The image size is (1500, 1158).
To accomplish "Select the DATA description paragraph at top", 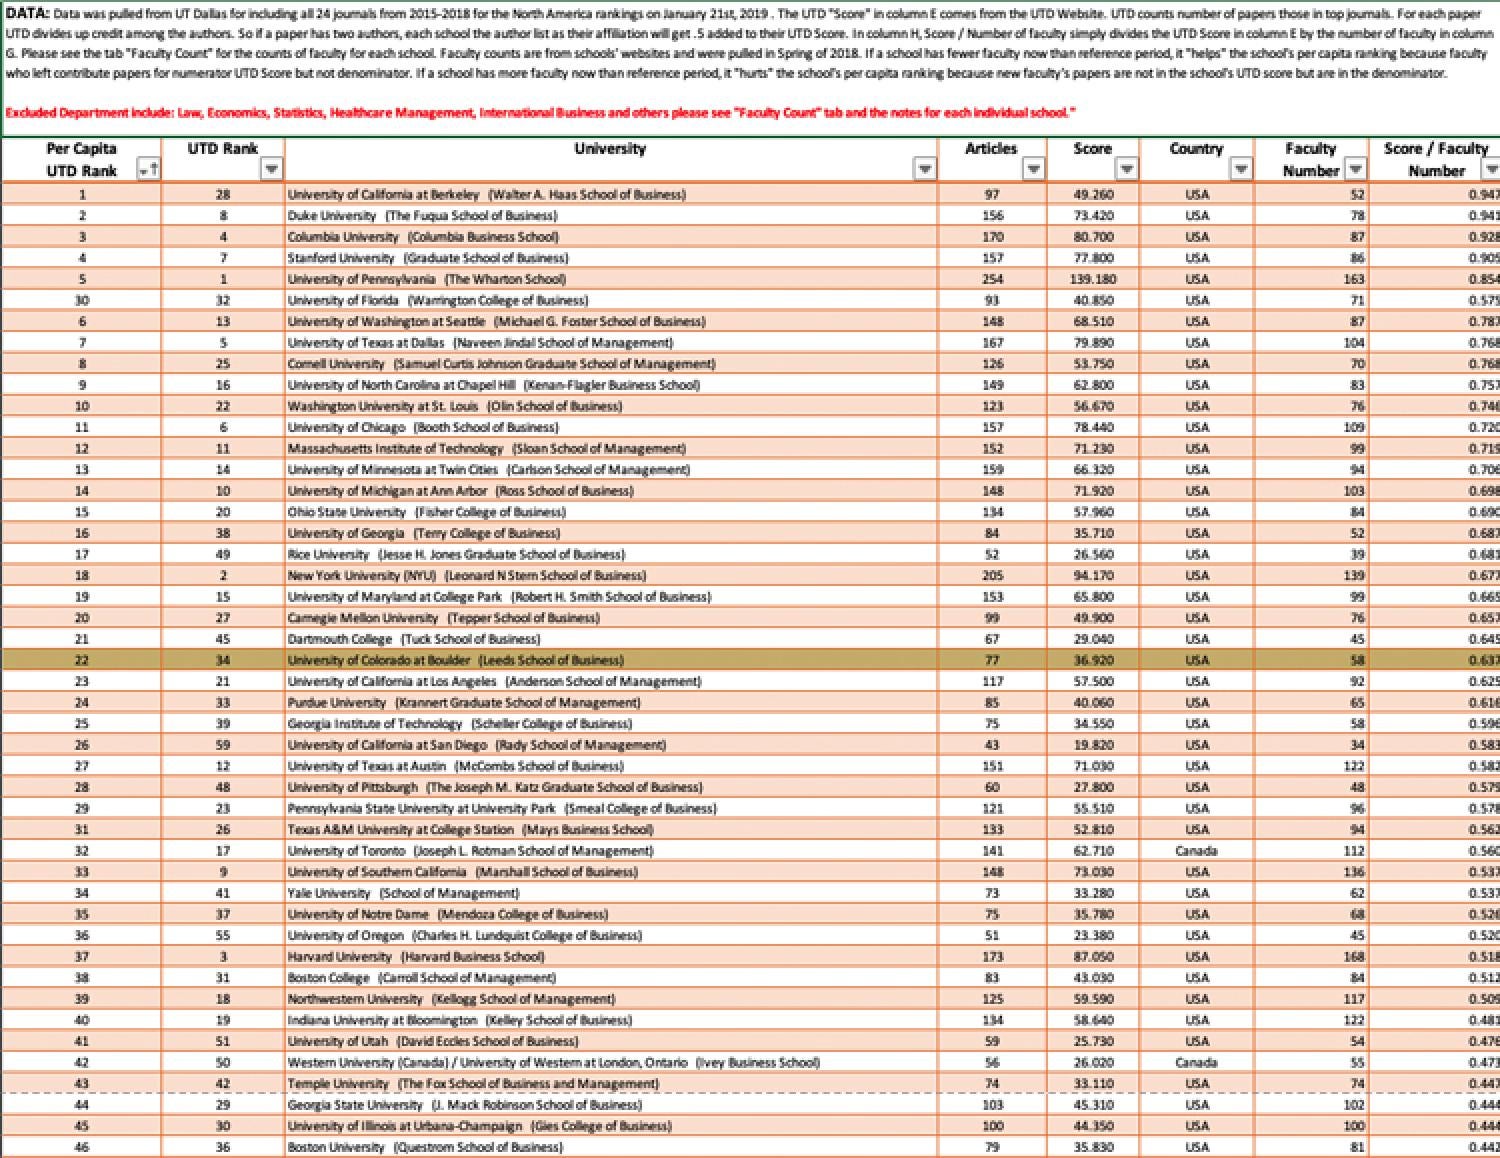I will pos(750,44).
